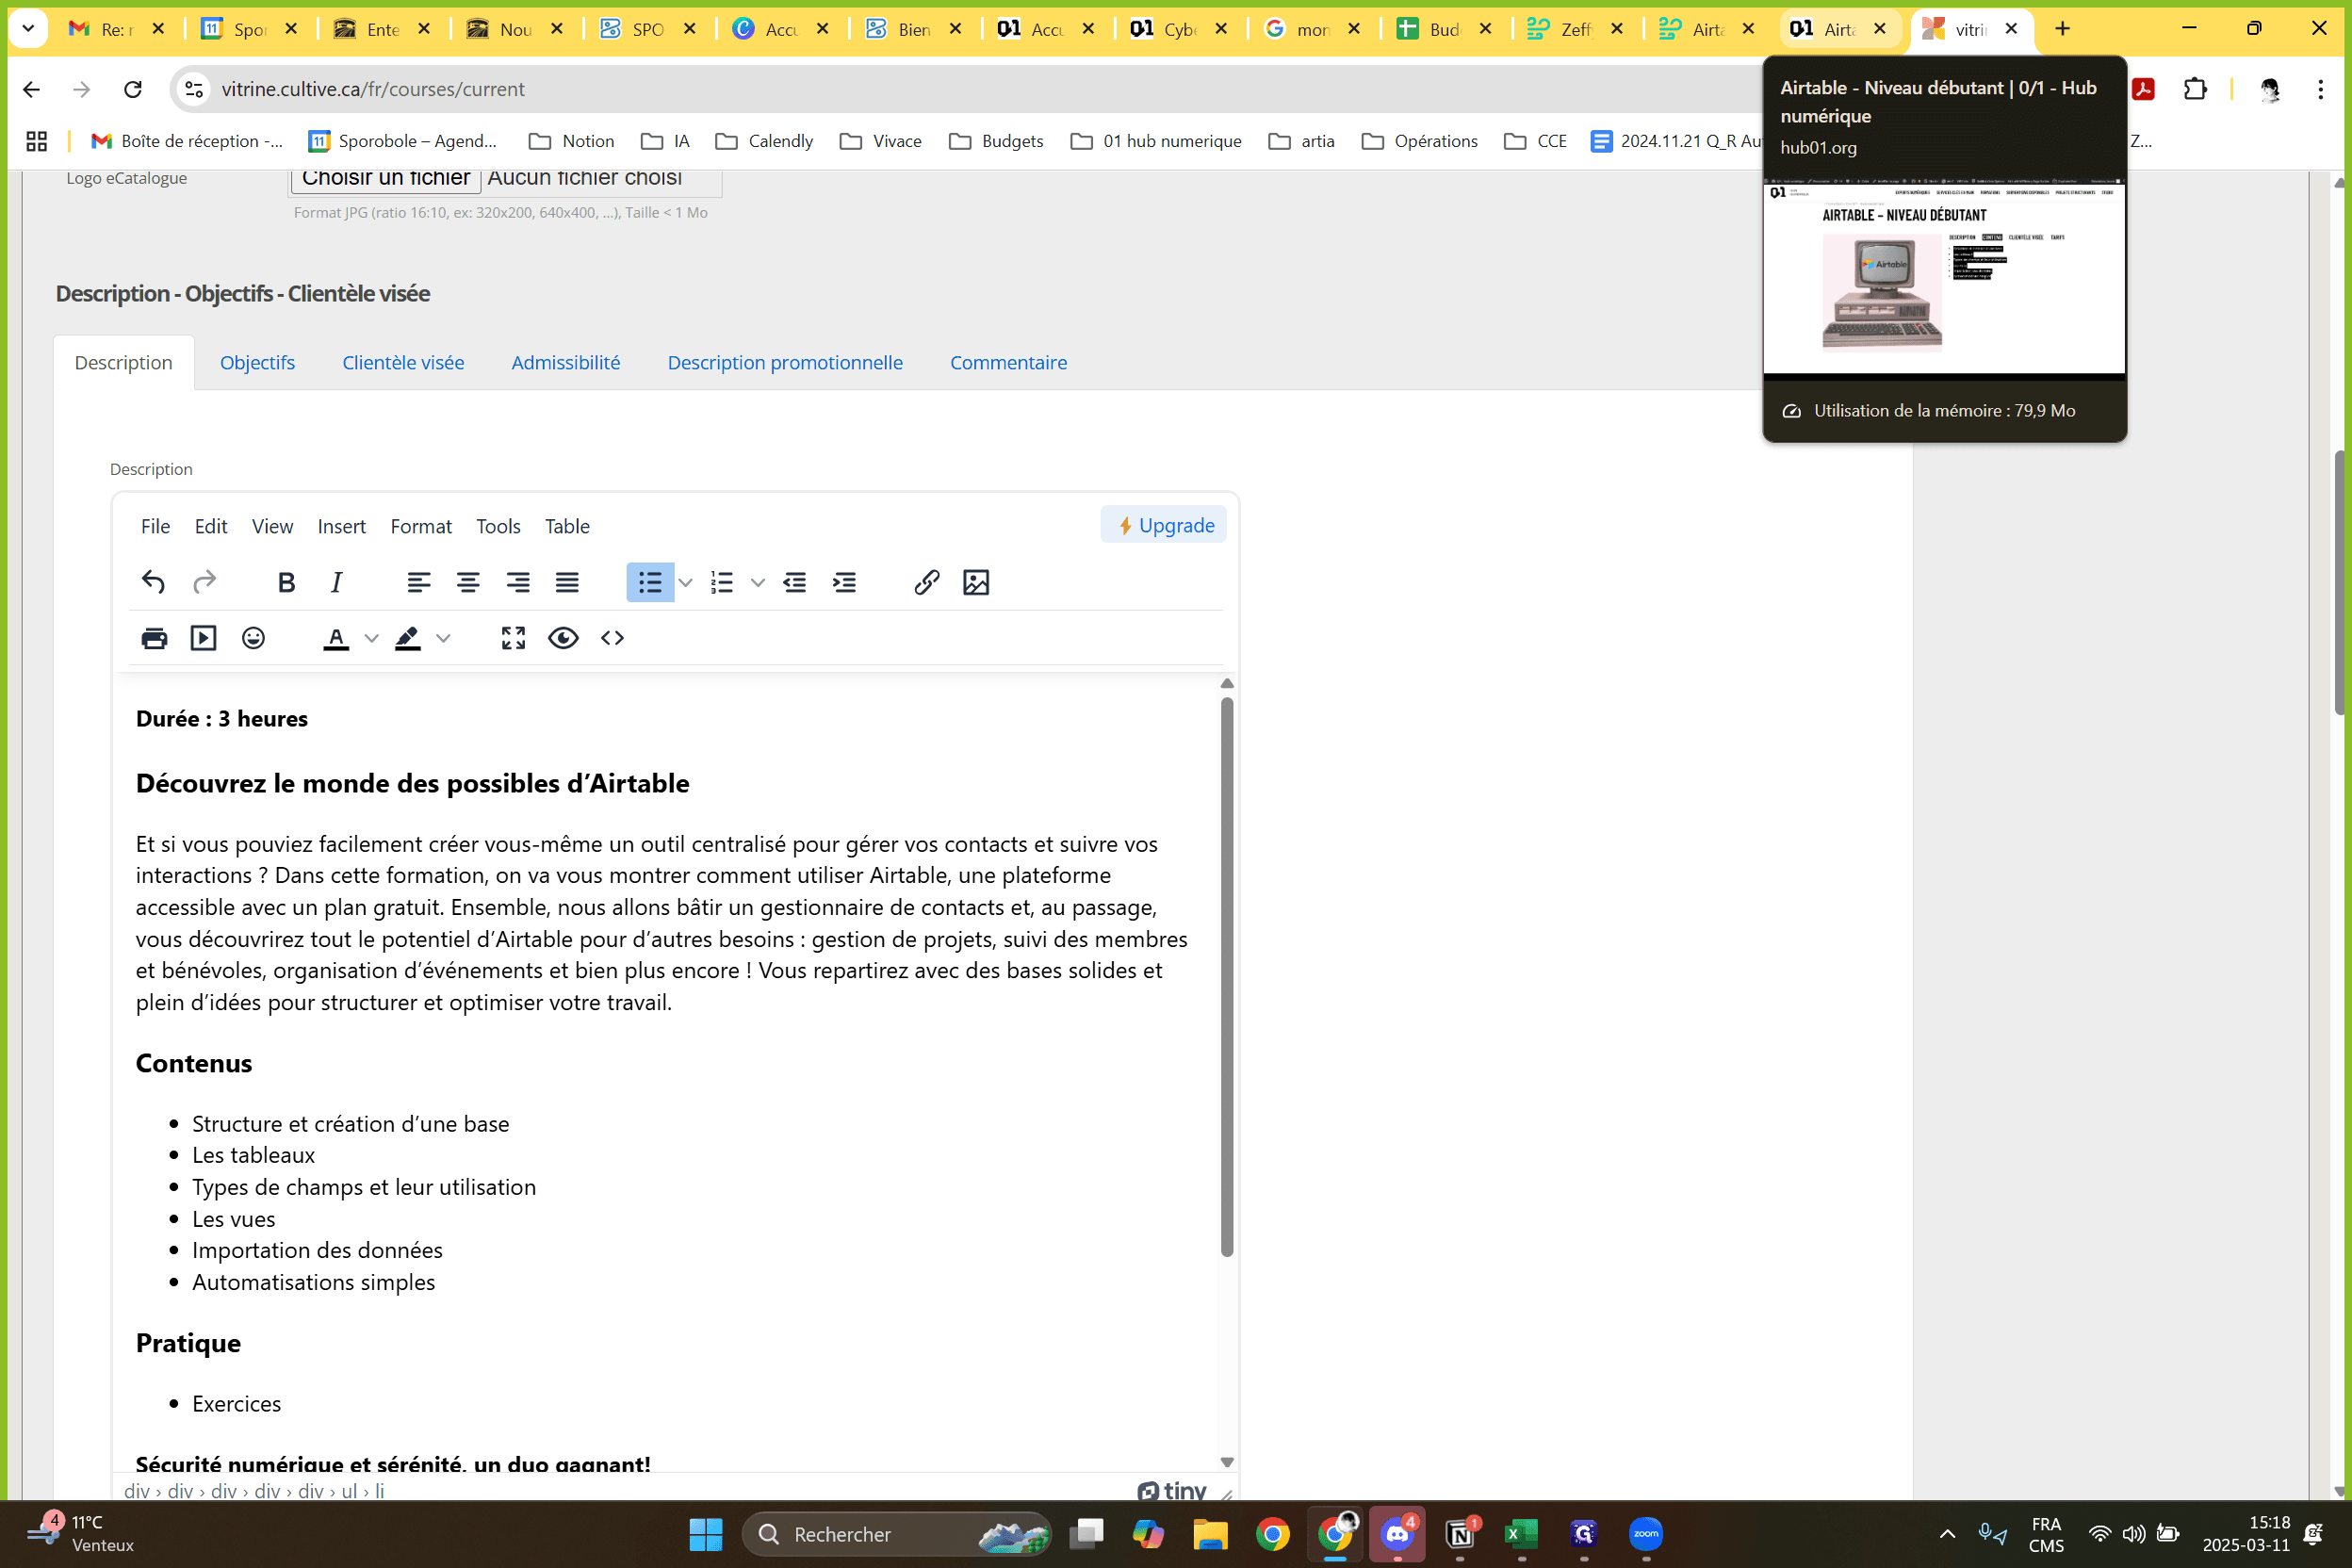
Task: Open Excel from the taskbar
Action: point(1522,1534)
